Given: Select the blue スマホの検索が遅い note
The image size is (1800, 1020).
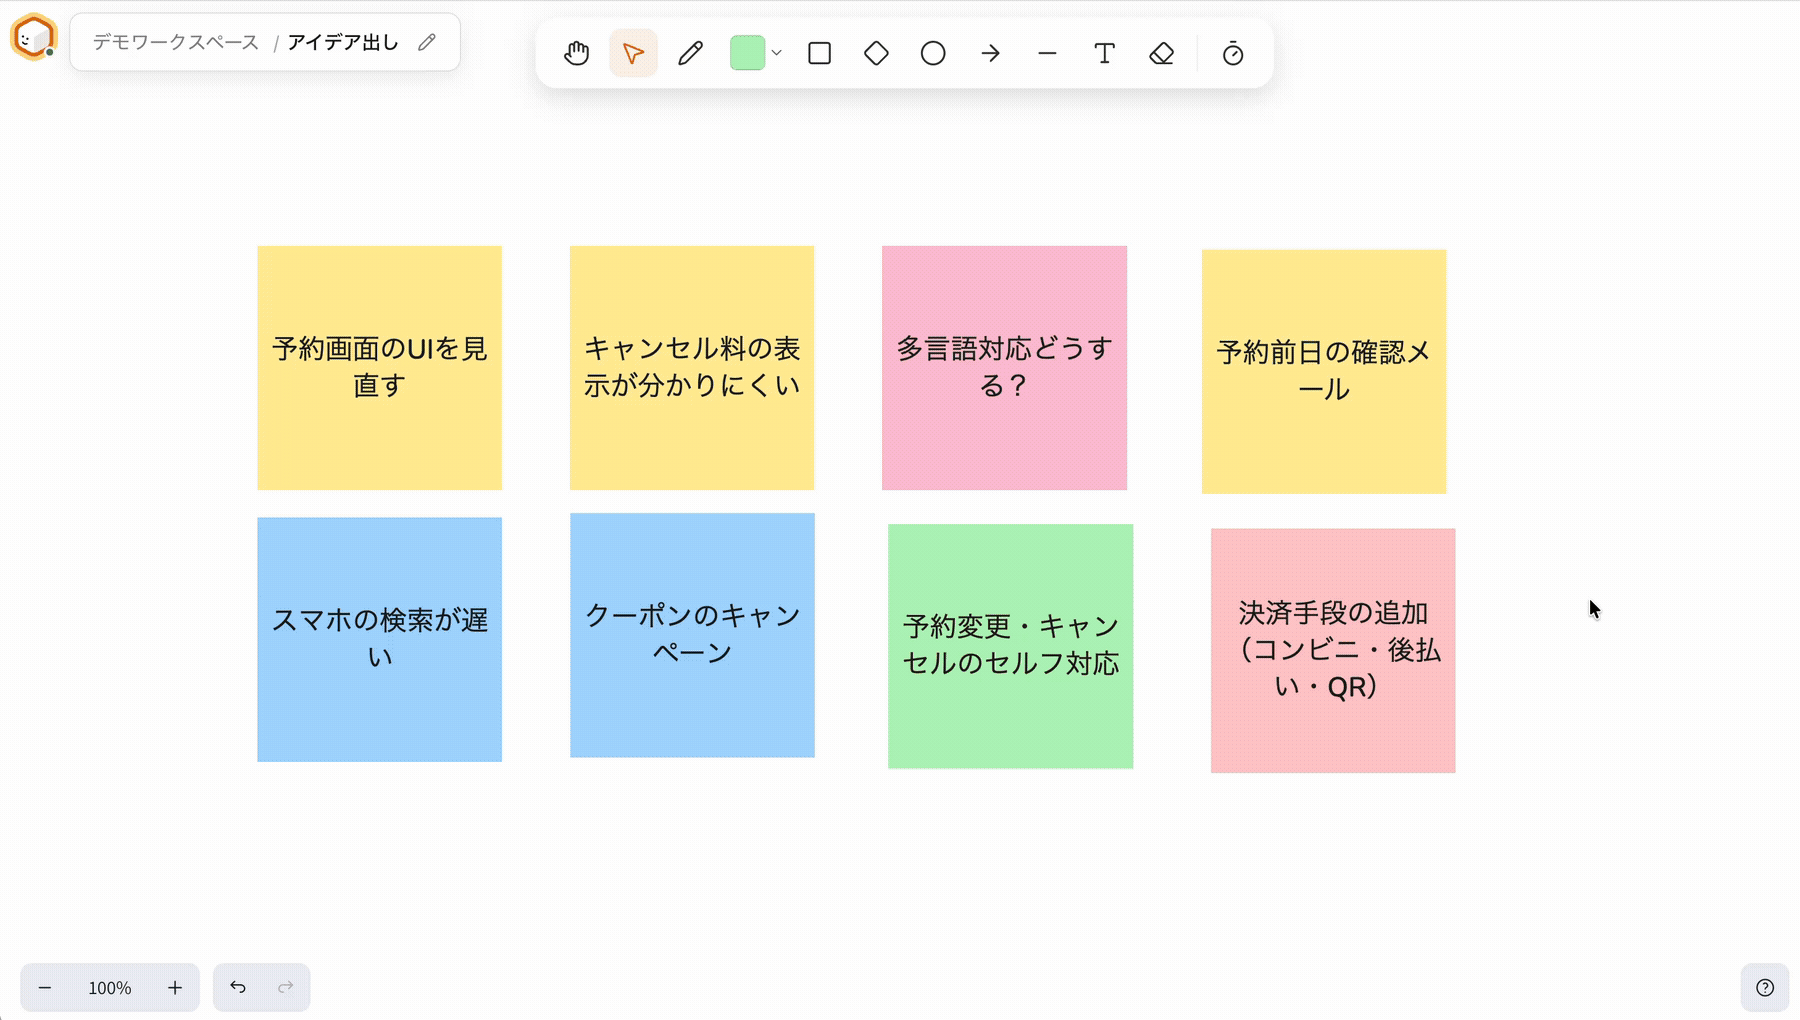Looking at the screenshot, I should point(380,639).
